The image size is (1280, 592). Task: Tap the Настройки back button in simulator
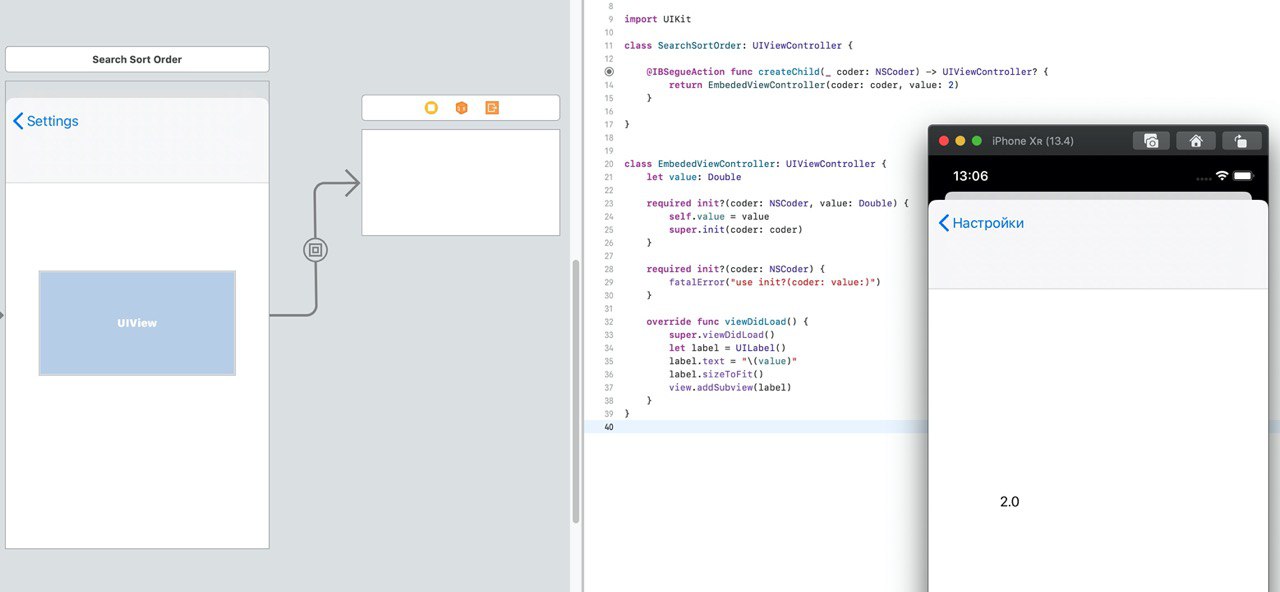(981, 223)
